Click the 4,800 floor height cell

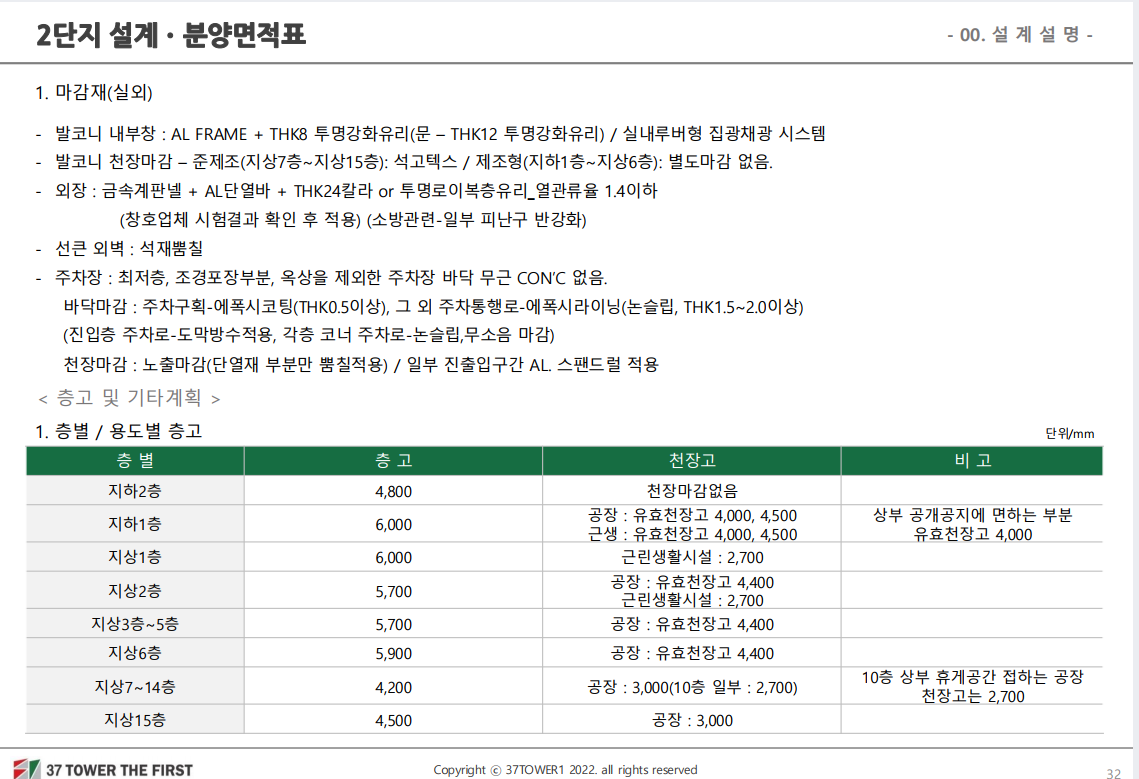point(394,492)
